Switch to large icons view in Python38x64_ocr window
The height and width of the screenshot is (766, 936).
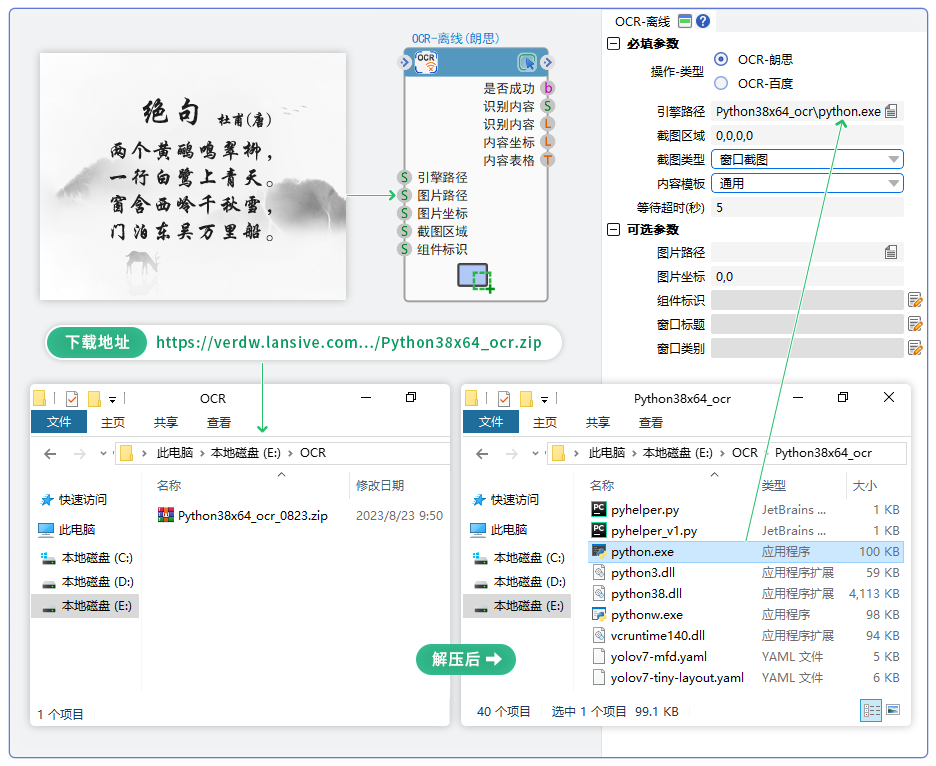coord(893,710)
